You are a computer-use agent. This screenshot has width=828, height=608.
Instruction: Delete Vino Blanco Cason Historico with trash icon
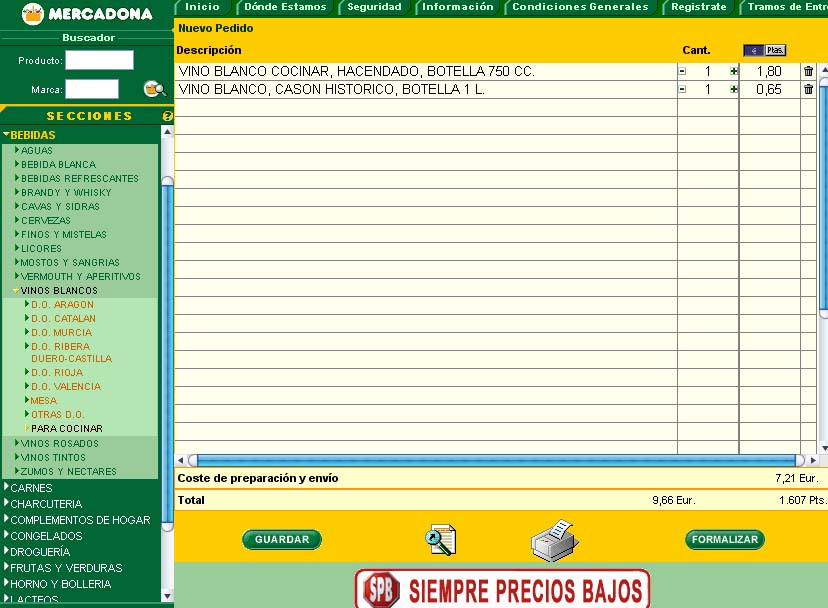coord(808,89)
